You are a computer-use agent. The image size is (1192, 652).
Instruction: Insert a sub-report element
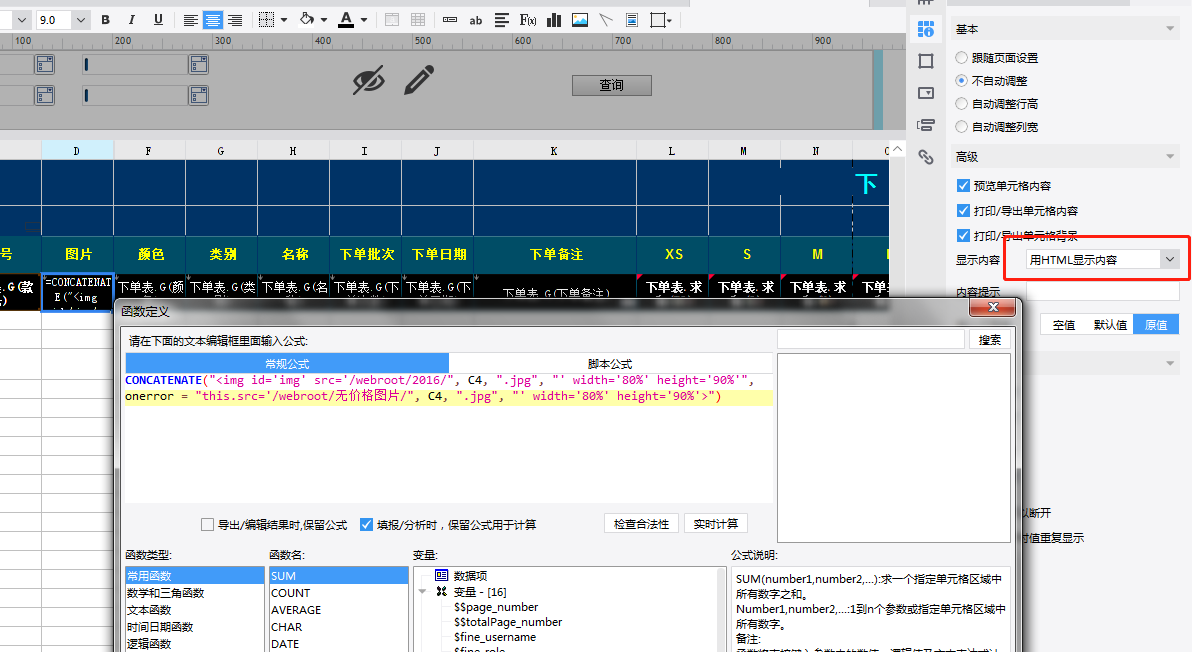pos(632,20)
